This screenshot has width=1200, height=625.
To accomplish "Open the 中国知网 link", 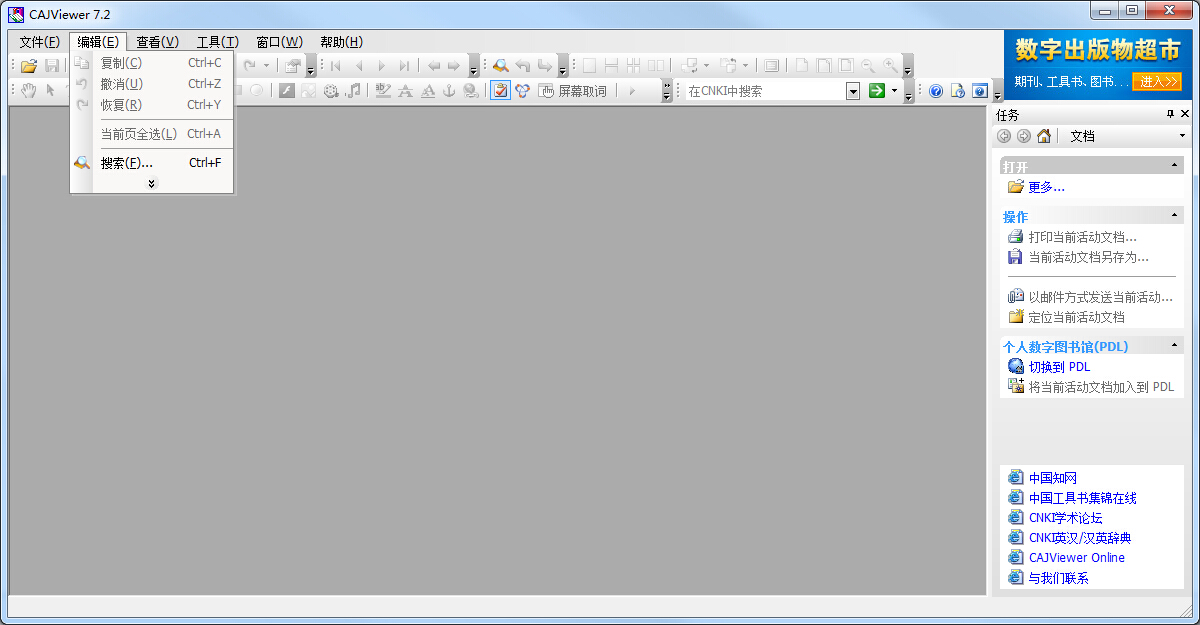I will point(1053,478).
